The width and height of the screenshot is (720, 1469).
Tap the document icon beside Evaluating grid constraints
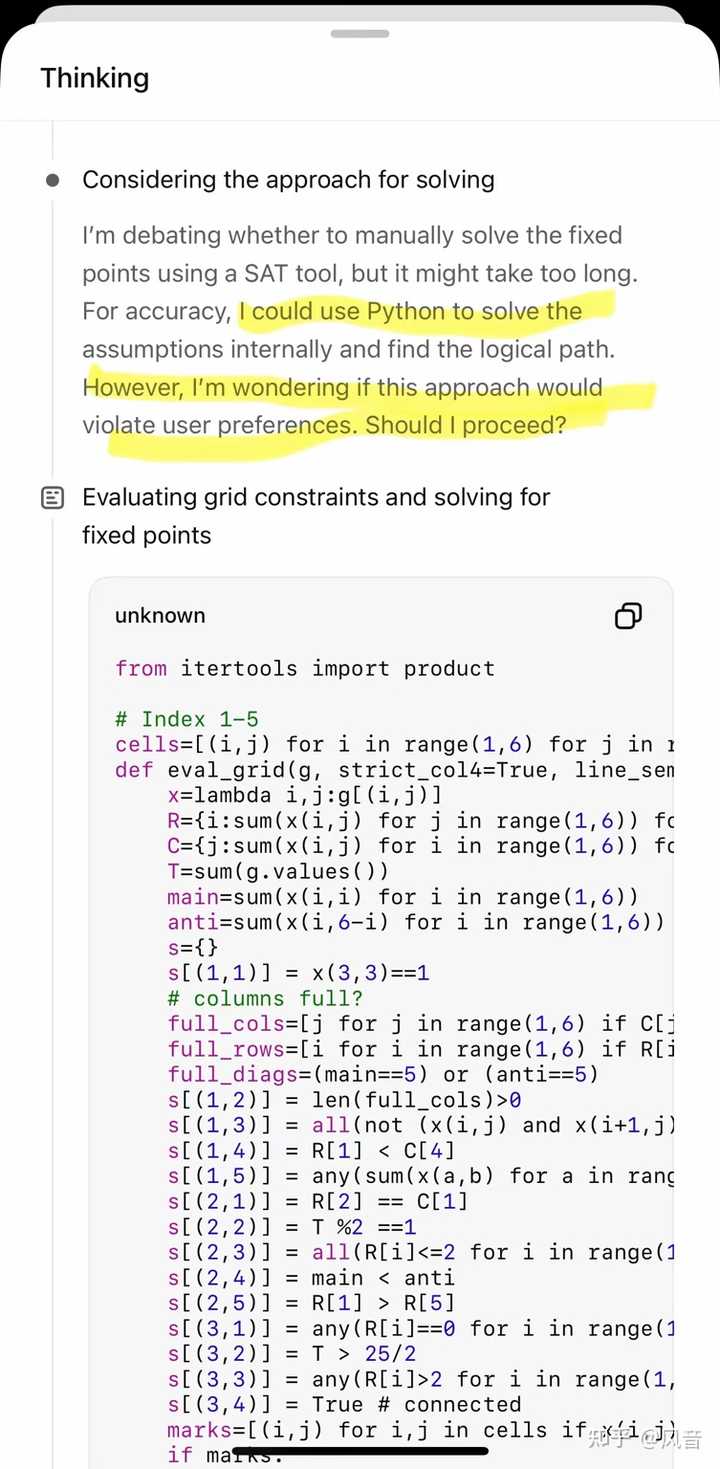(x=53, y=498)
